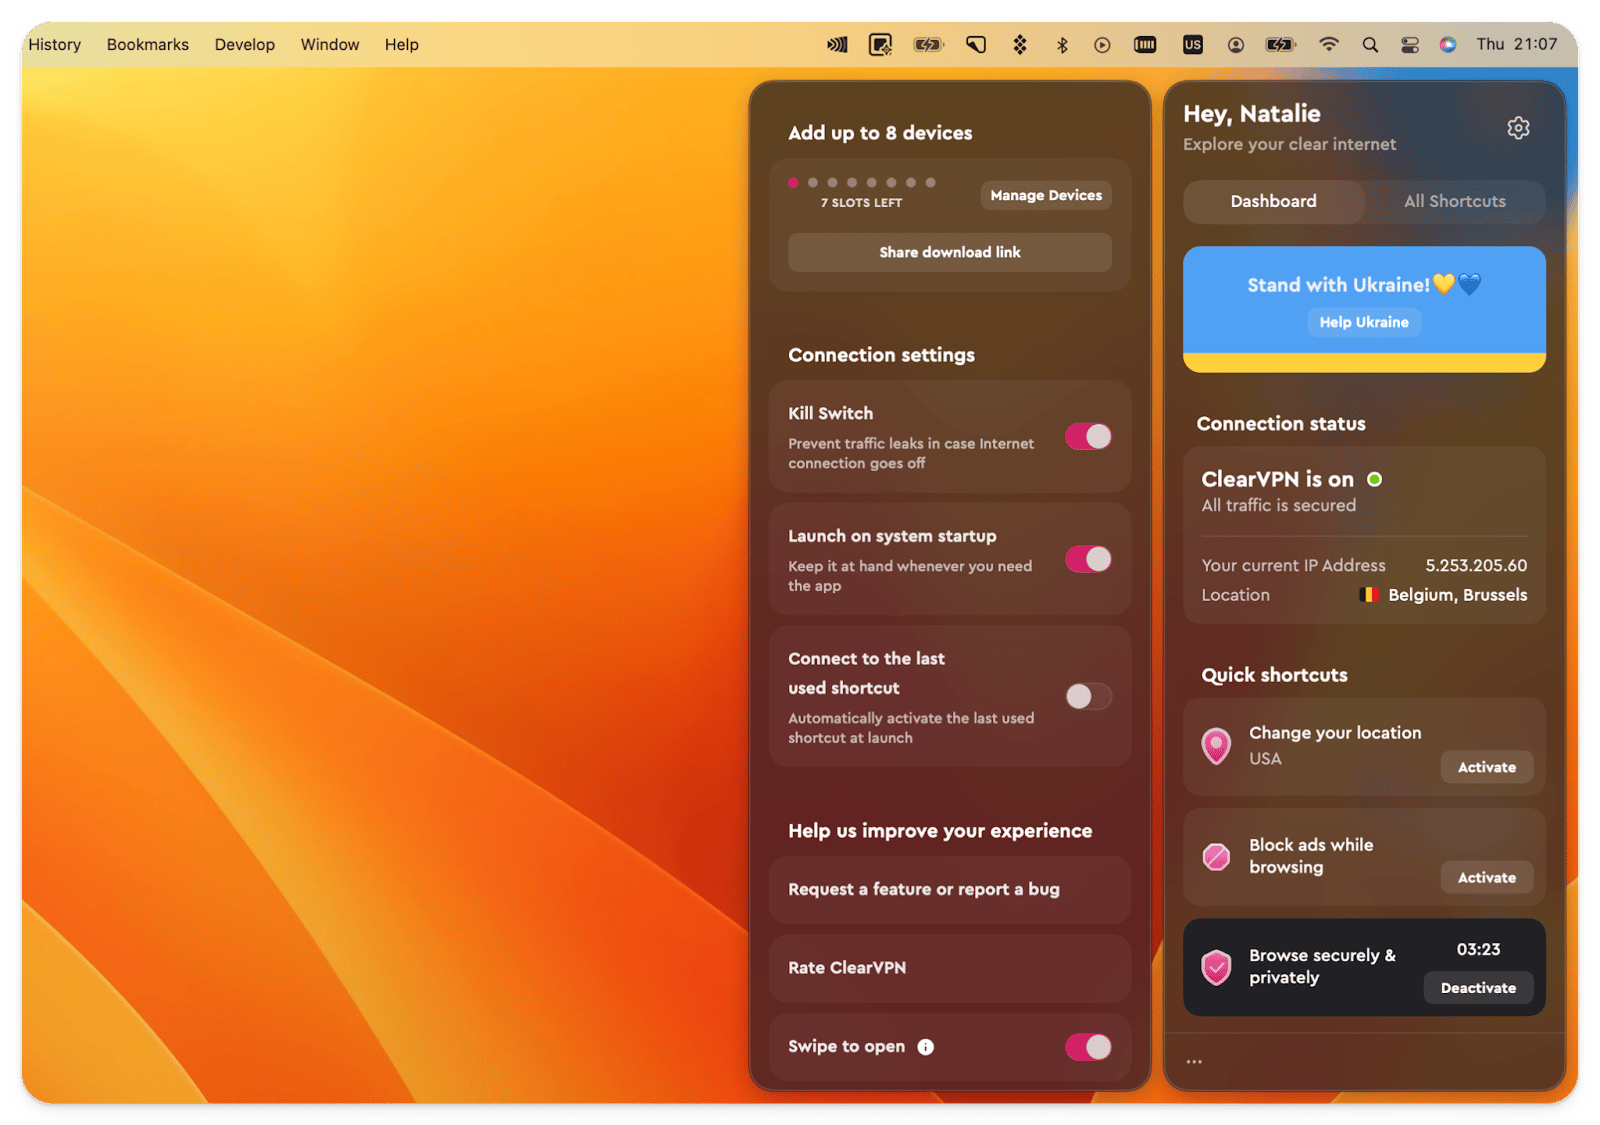Click the Dropbox icon in the menu bar
The height and width of the screenshot is (1125, 1600).
pyautogui.click(x=1020, y=44)
